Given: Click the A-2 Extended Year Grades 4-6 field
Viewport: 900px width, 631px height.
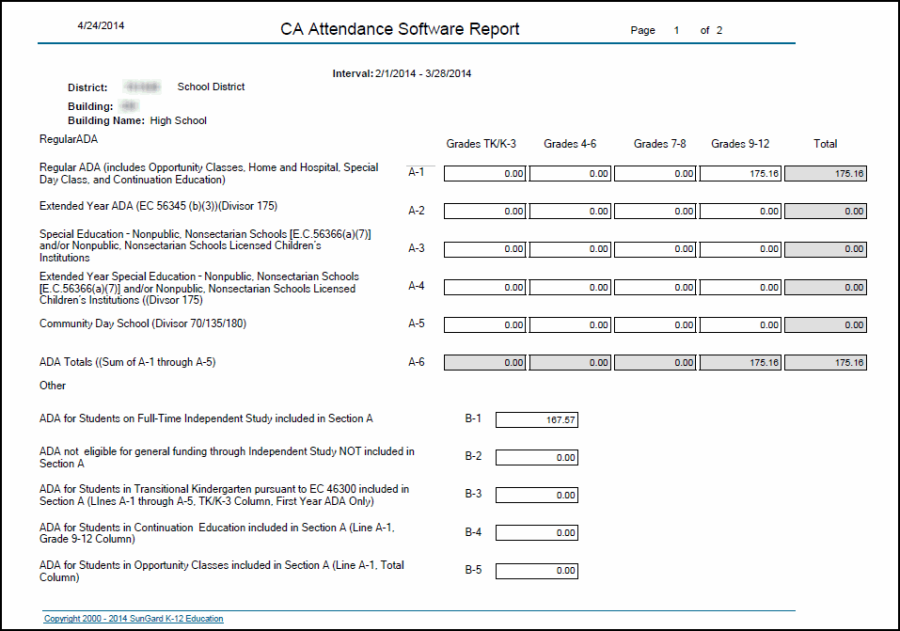Looking at the screenshot, I should (570, 212).
